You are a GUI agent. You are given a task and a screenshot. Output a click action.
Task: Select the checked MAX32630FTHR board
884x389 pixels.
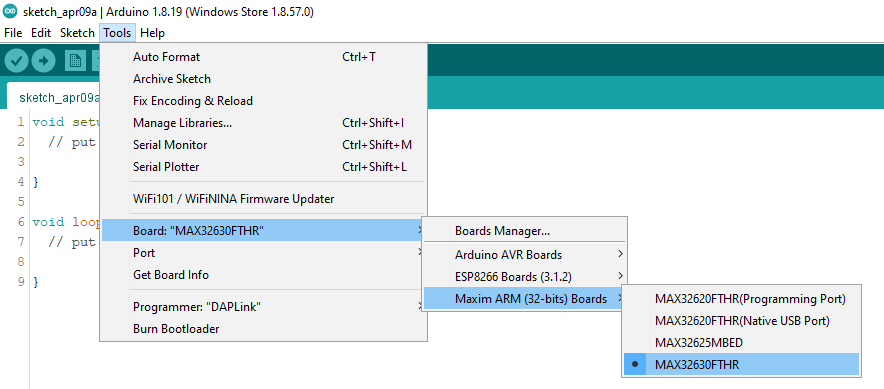[741, 365]
